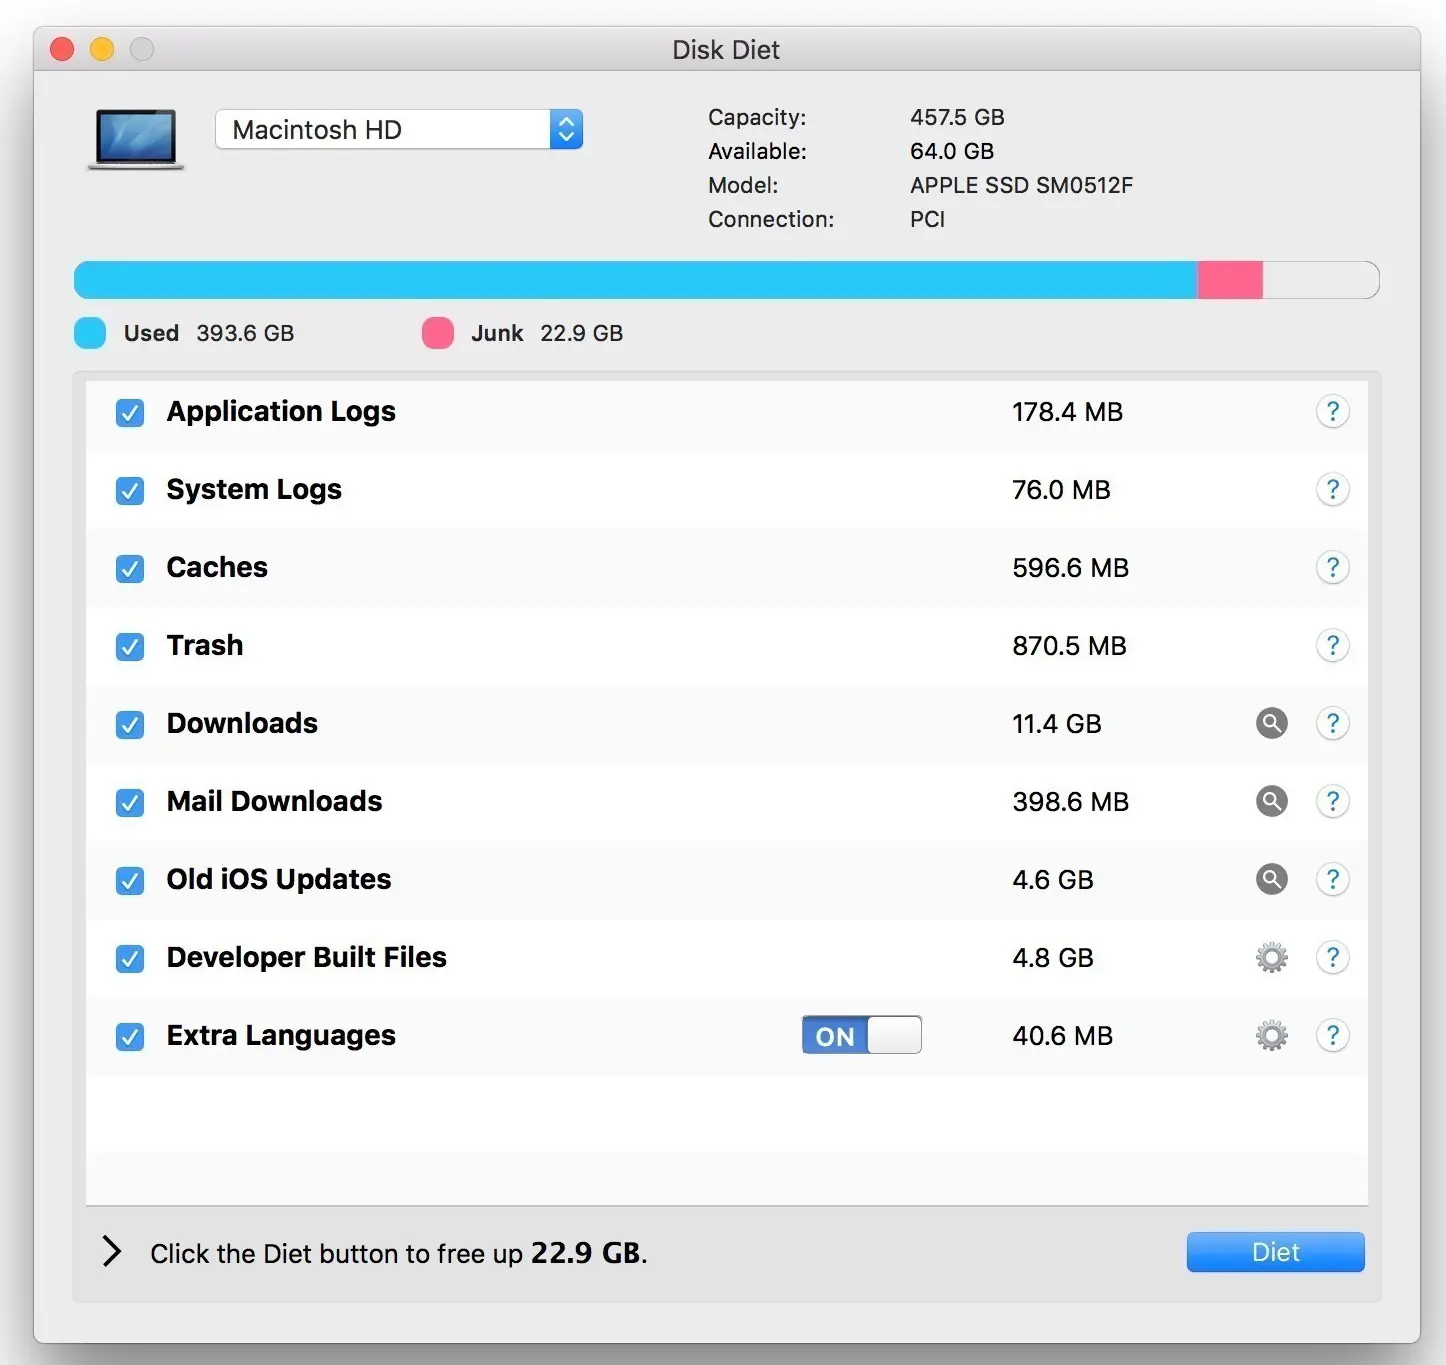
Task: Uncheck the Trash cleanup checkbox
Action: (129, 646)
